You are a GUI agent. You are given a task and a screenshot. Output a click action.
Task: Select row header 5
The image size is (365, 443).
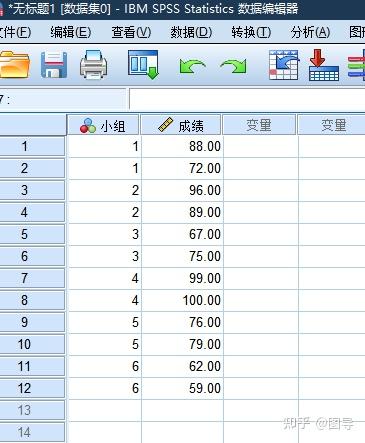(x=32, y=234)
